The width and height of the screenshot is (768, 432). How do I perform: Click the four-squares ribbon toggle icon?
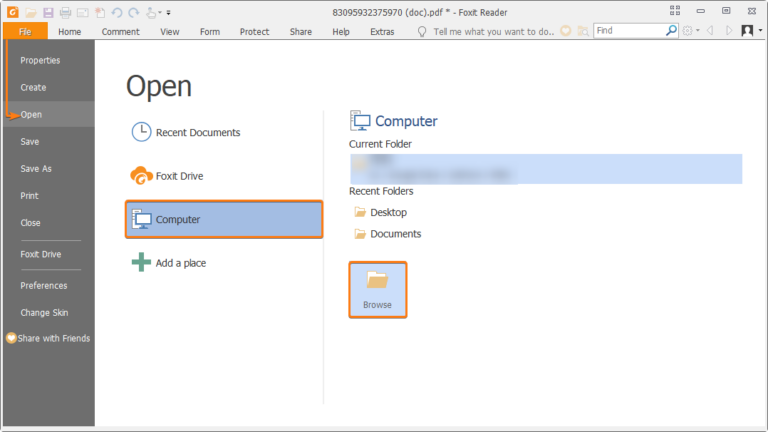point(675,11)
